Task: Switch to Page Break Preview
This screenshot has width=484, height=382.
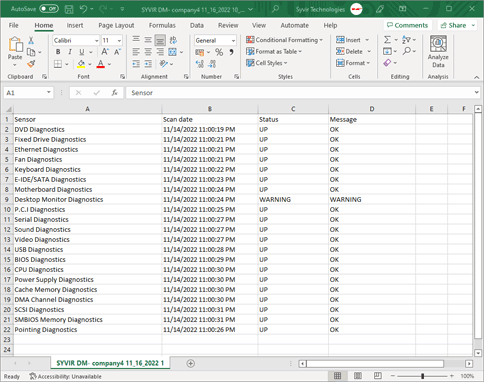Action: (x=378, y=376)
